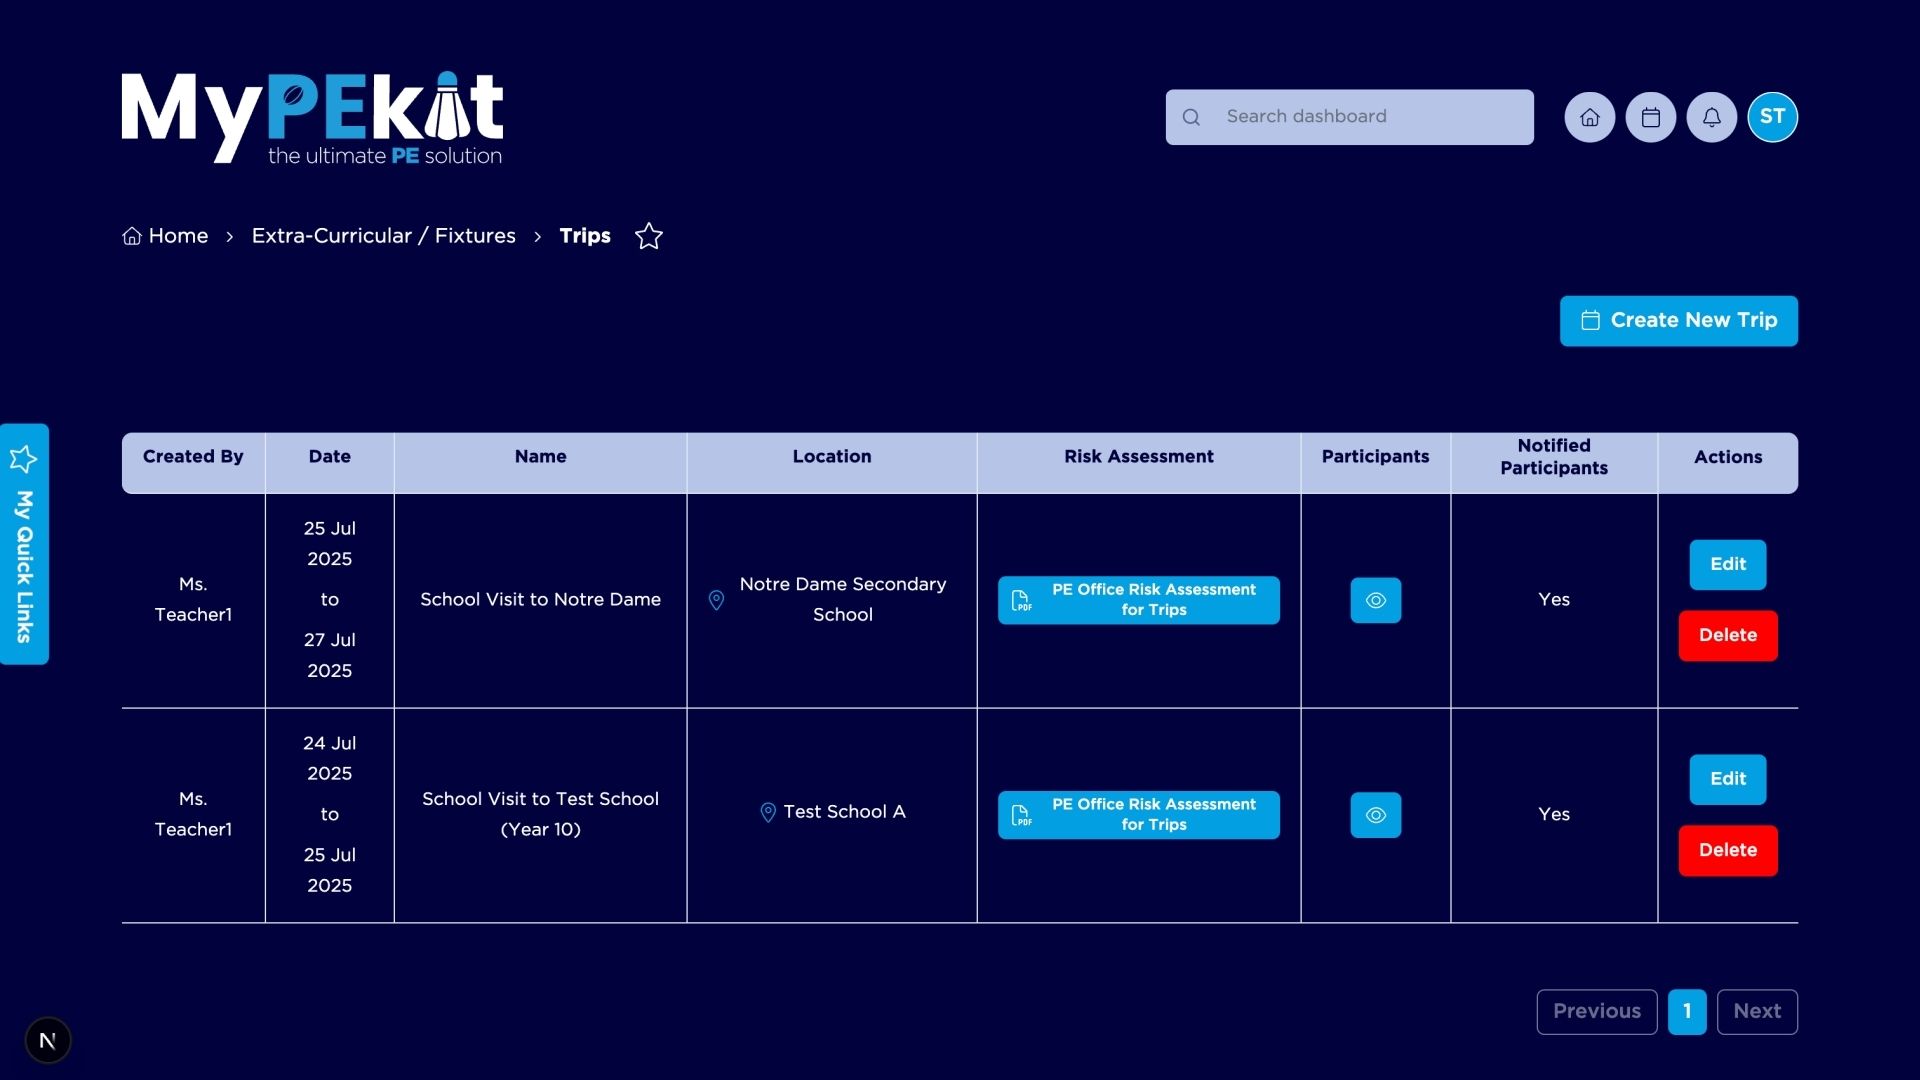View participants for Test School trip

1375,815
